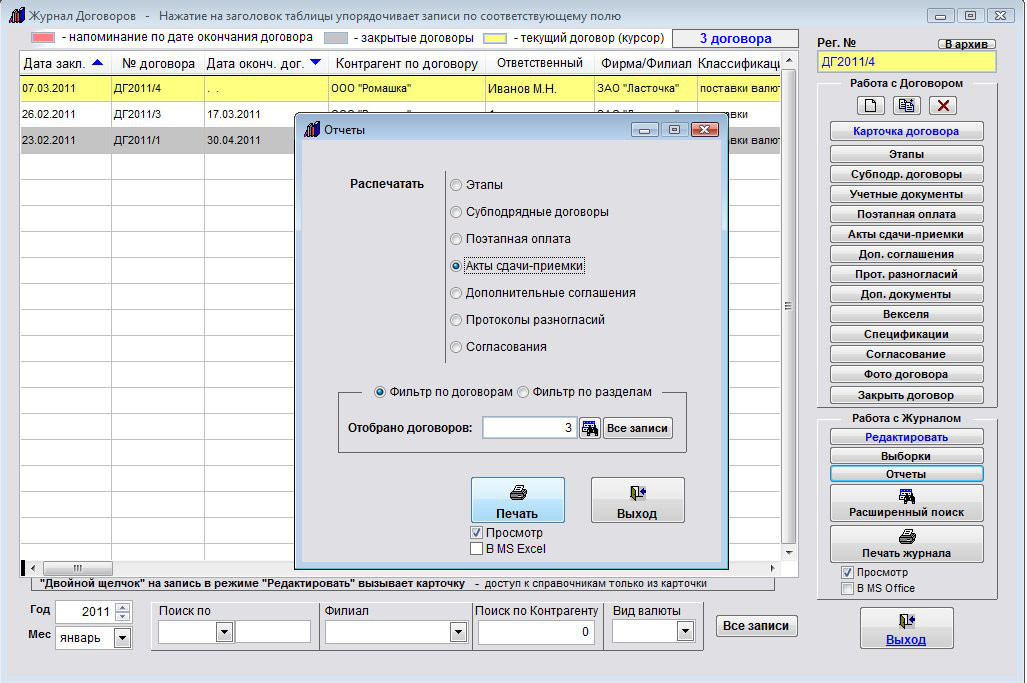Enable the В MS Office checkbox
The height and width of the screenshot is (683, 1027).
click(847, 589)
